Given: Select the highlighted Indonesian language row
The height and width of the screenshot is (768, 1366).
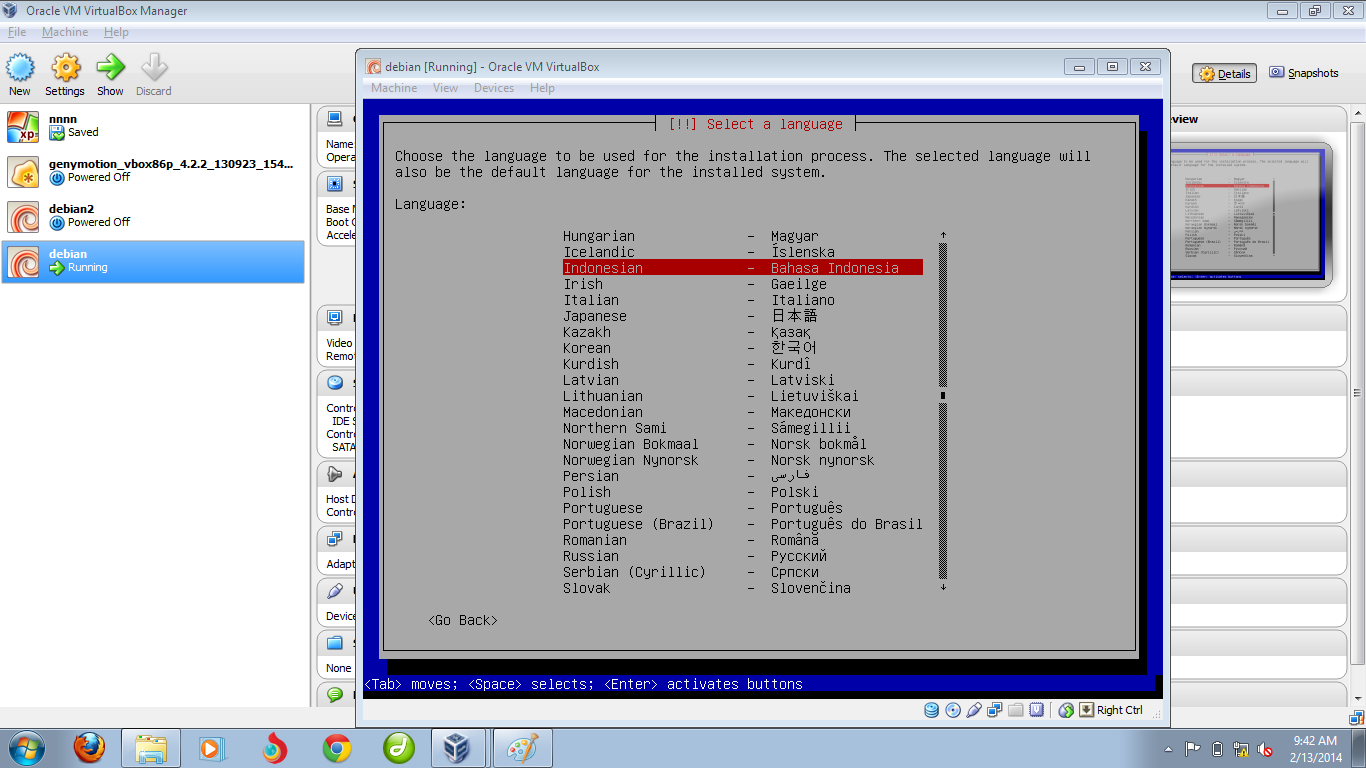Looking at the screenshot, I should (742, 268).
